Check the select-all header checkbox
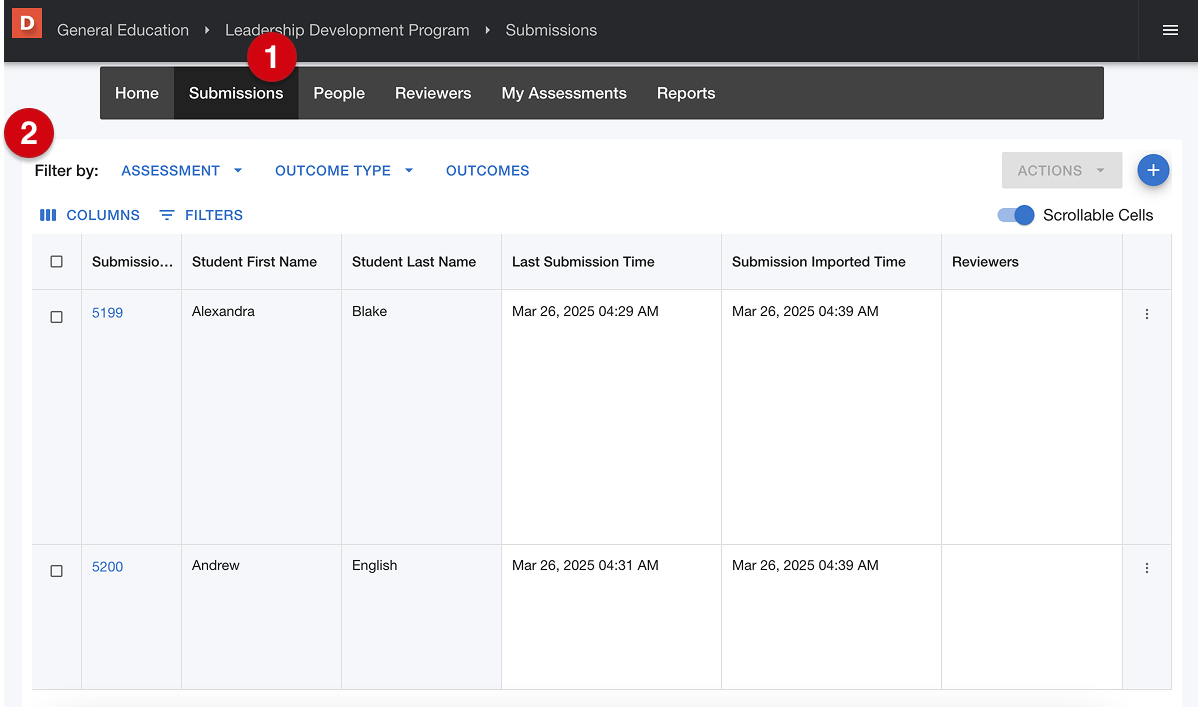The width and height of the screenshot is (1198, 707). click(57, 262)
